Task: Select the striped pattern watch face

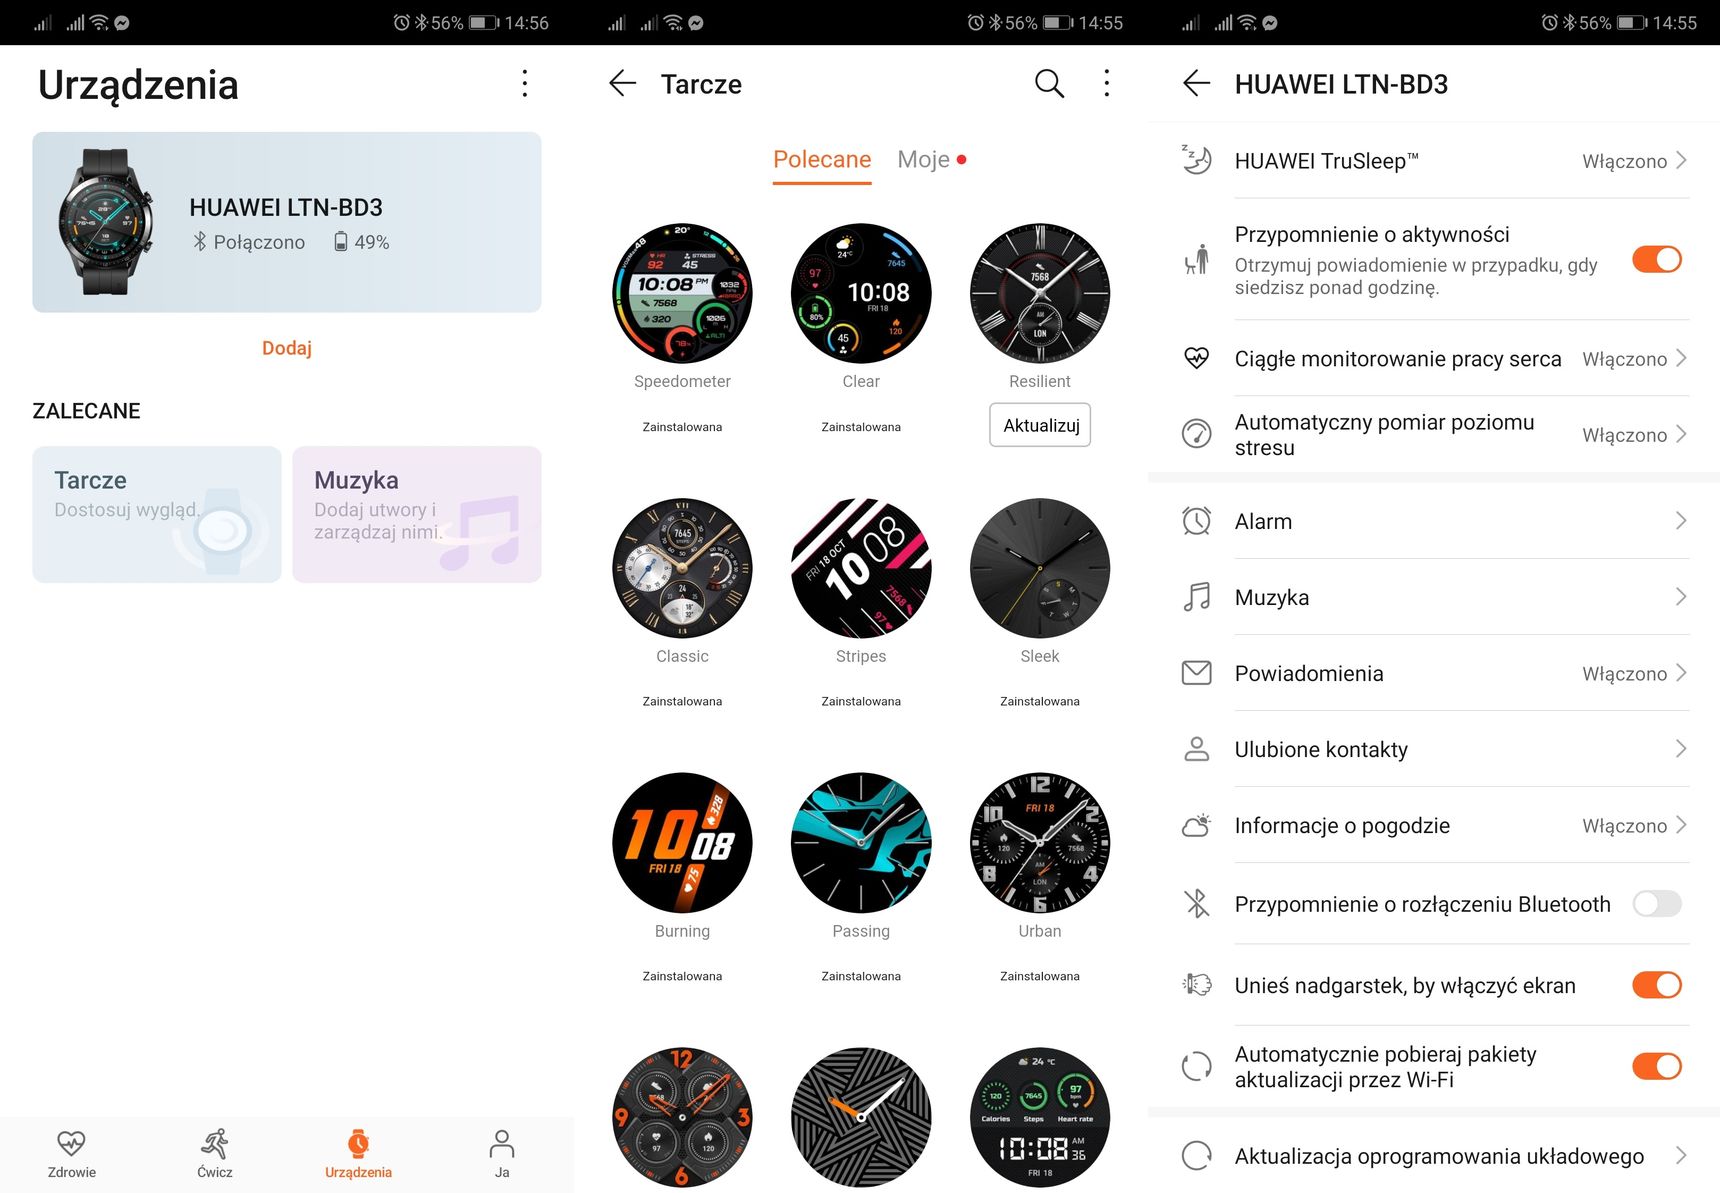Action: click(861, 1117)
